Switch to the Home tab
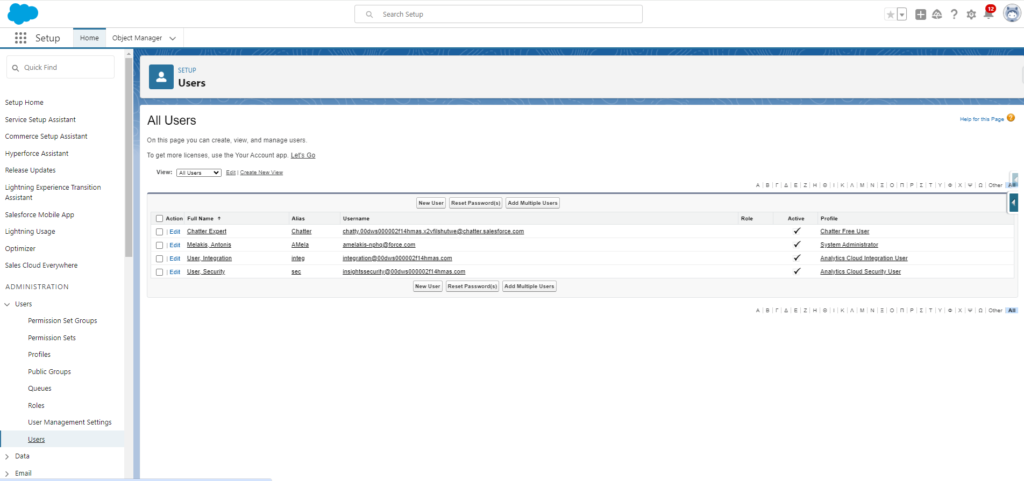The height and width of the screenshot is (481, 1024). (89, 38)
